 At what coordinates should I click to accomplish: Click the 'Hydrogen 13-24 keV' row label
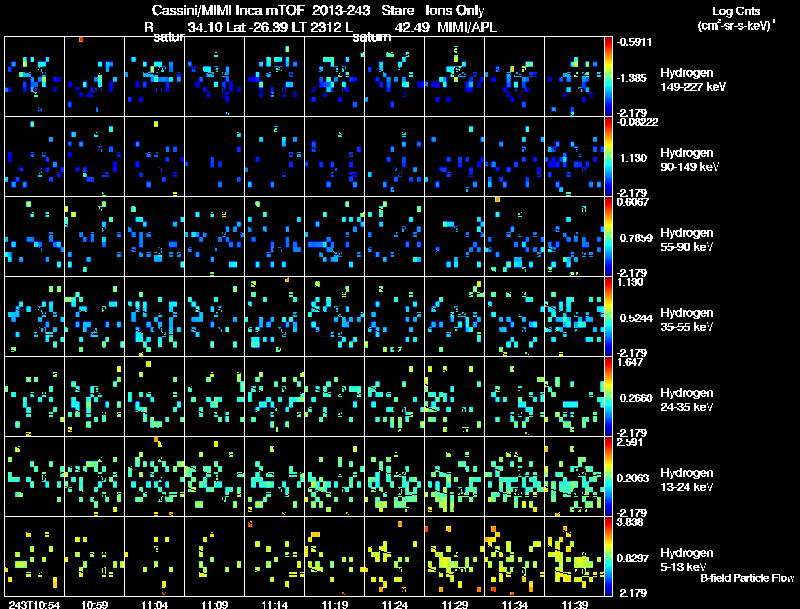click(x=687, y=479)
